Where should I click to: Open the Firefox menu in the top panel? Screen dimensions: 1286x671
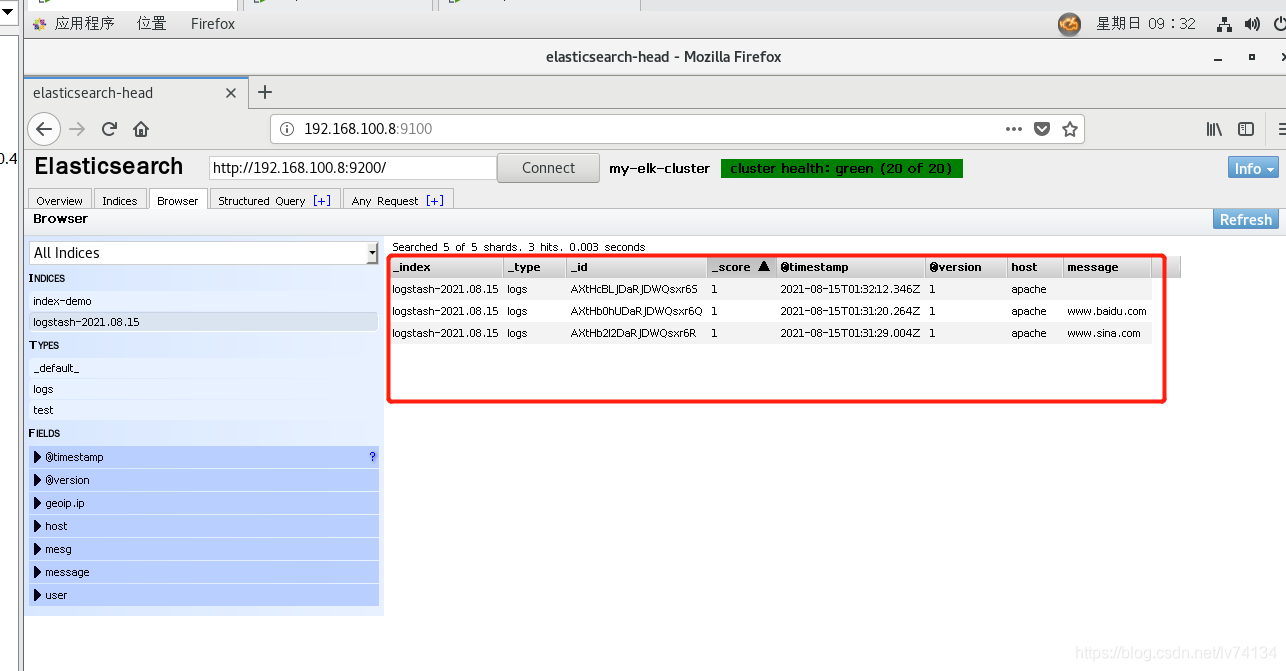pos(213,23)
